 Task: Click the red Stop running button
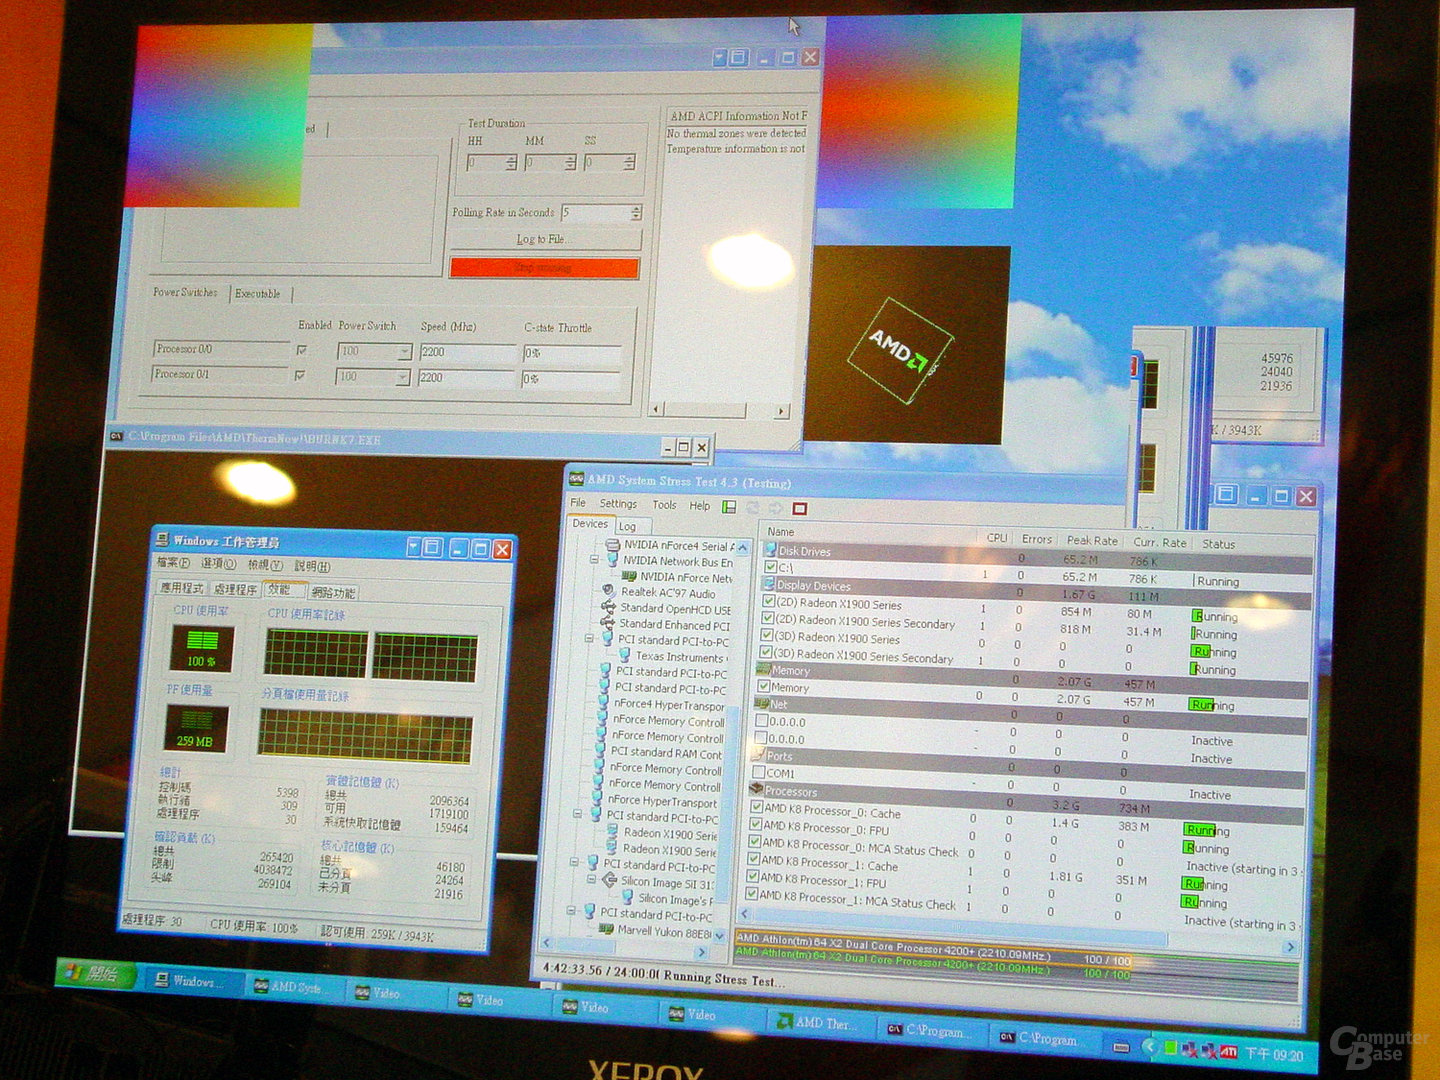[544, 267]
